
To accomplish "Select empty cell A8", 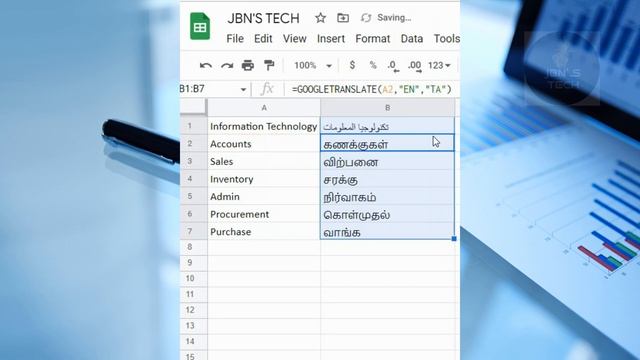I will click(x=264, y=247).
